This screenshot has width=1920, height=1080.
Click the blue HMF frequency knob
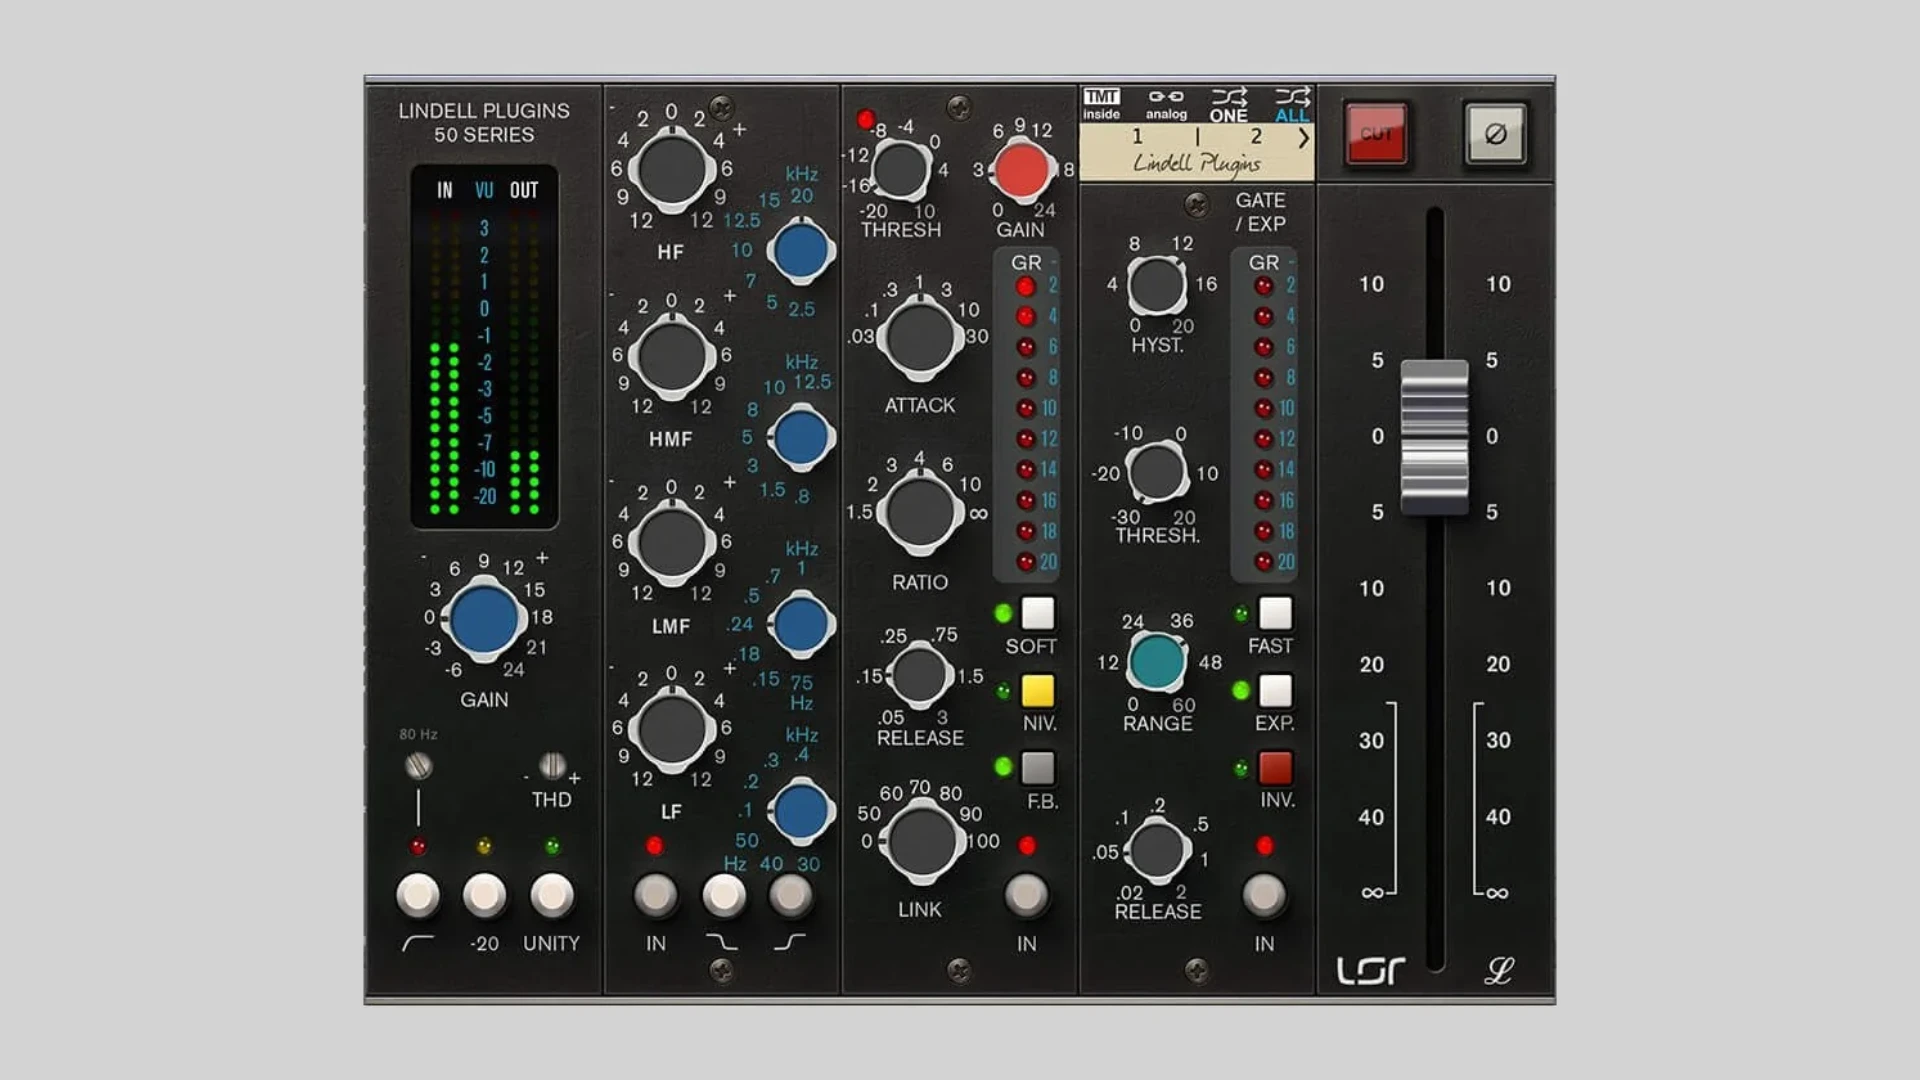(801, 437)
